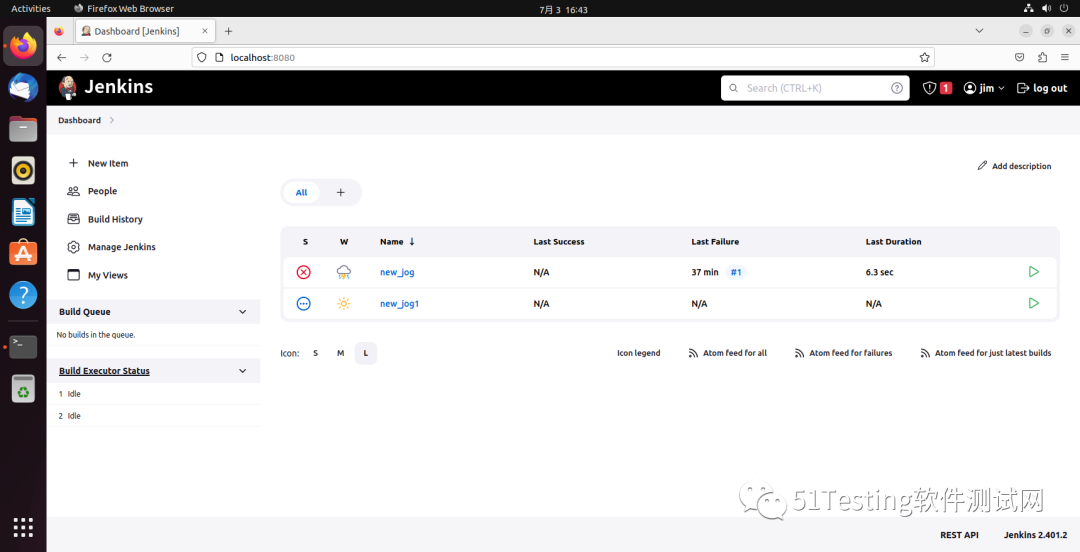
Task: Open the new_jog1 job link
Action: pos(399,303)
